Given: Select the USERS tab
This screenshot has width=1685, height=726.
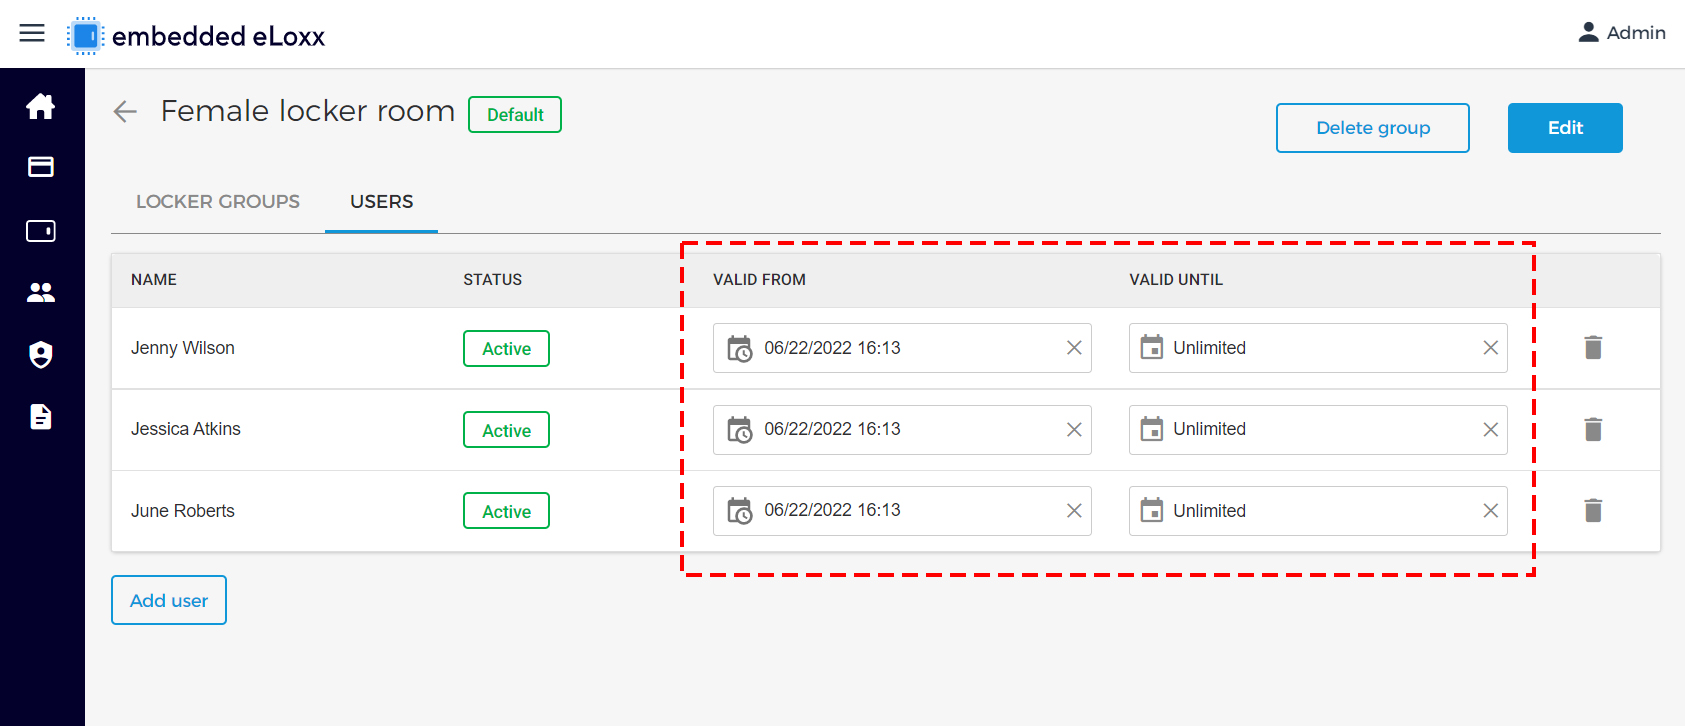Looking at the screenshot, I should coord(381,201).
